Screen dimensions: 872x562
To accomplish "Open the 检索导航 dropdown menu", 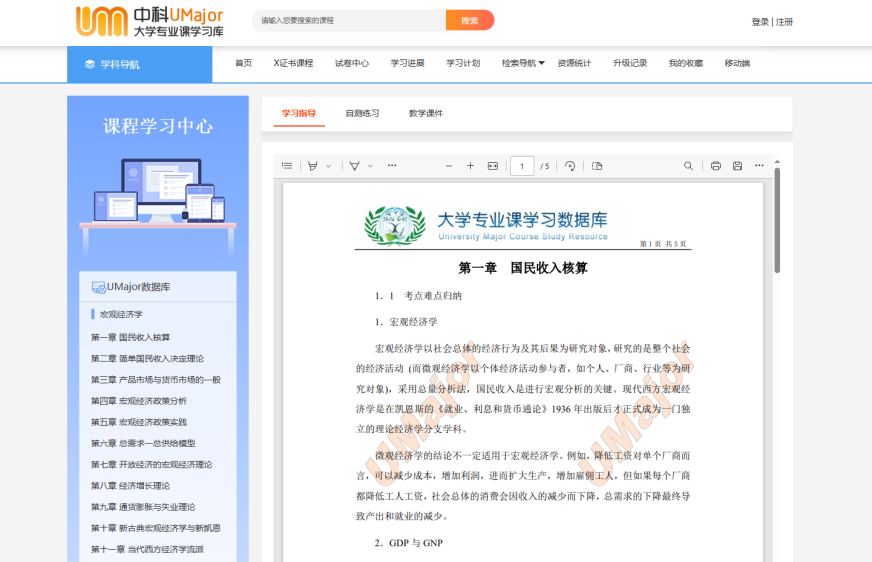I will (523, 63).
